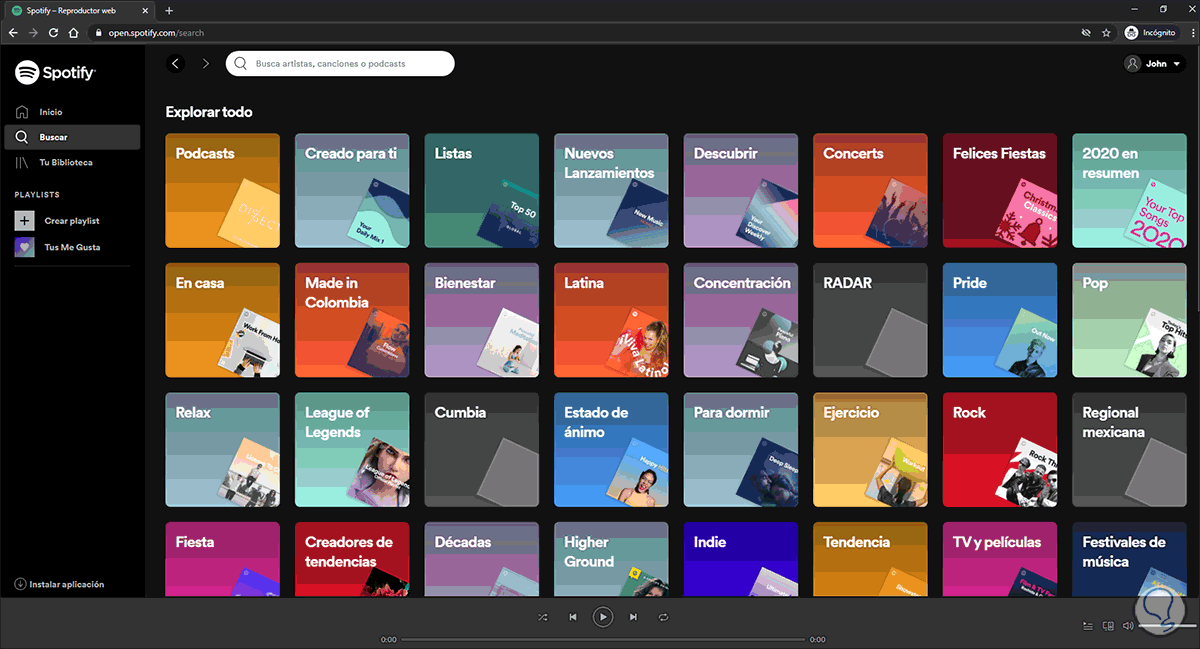Go forward with the Spotify forward arrow
This screenshot has width=1200, height=649.
(x=206, y=64)
